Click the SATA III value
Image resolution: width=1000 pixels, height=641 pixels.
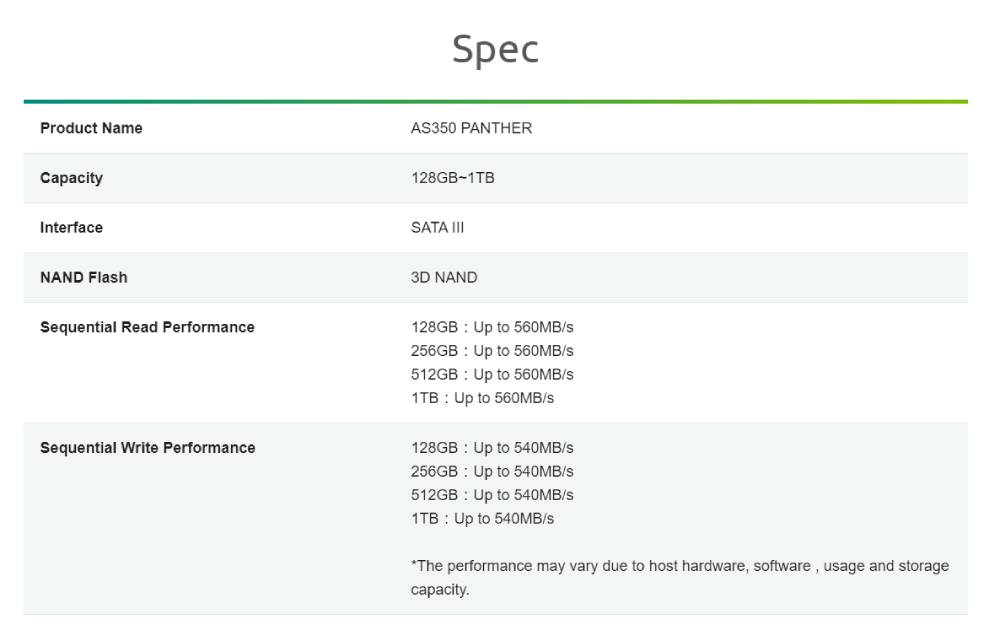tap(437, 228)
